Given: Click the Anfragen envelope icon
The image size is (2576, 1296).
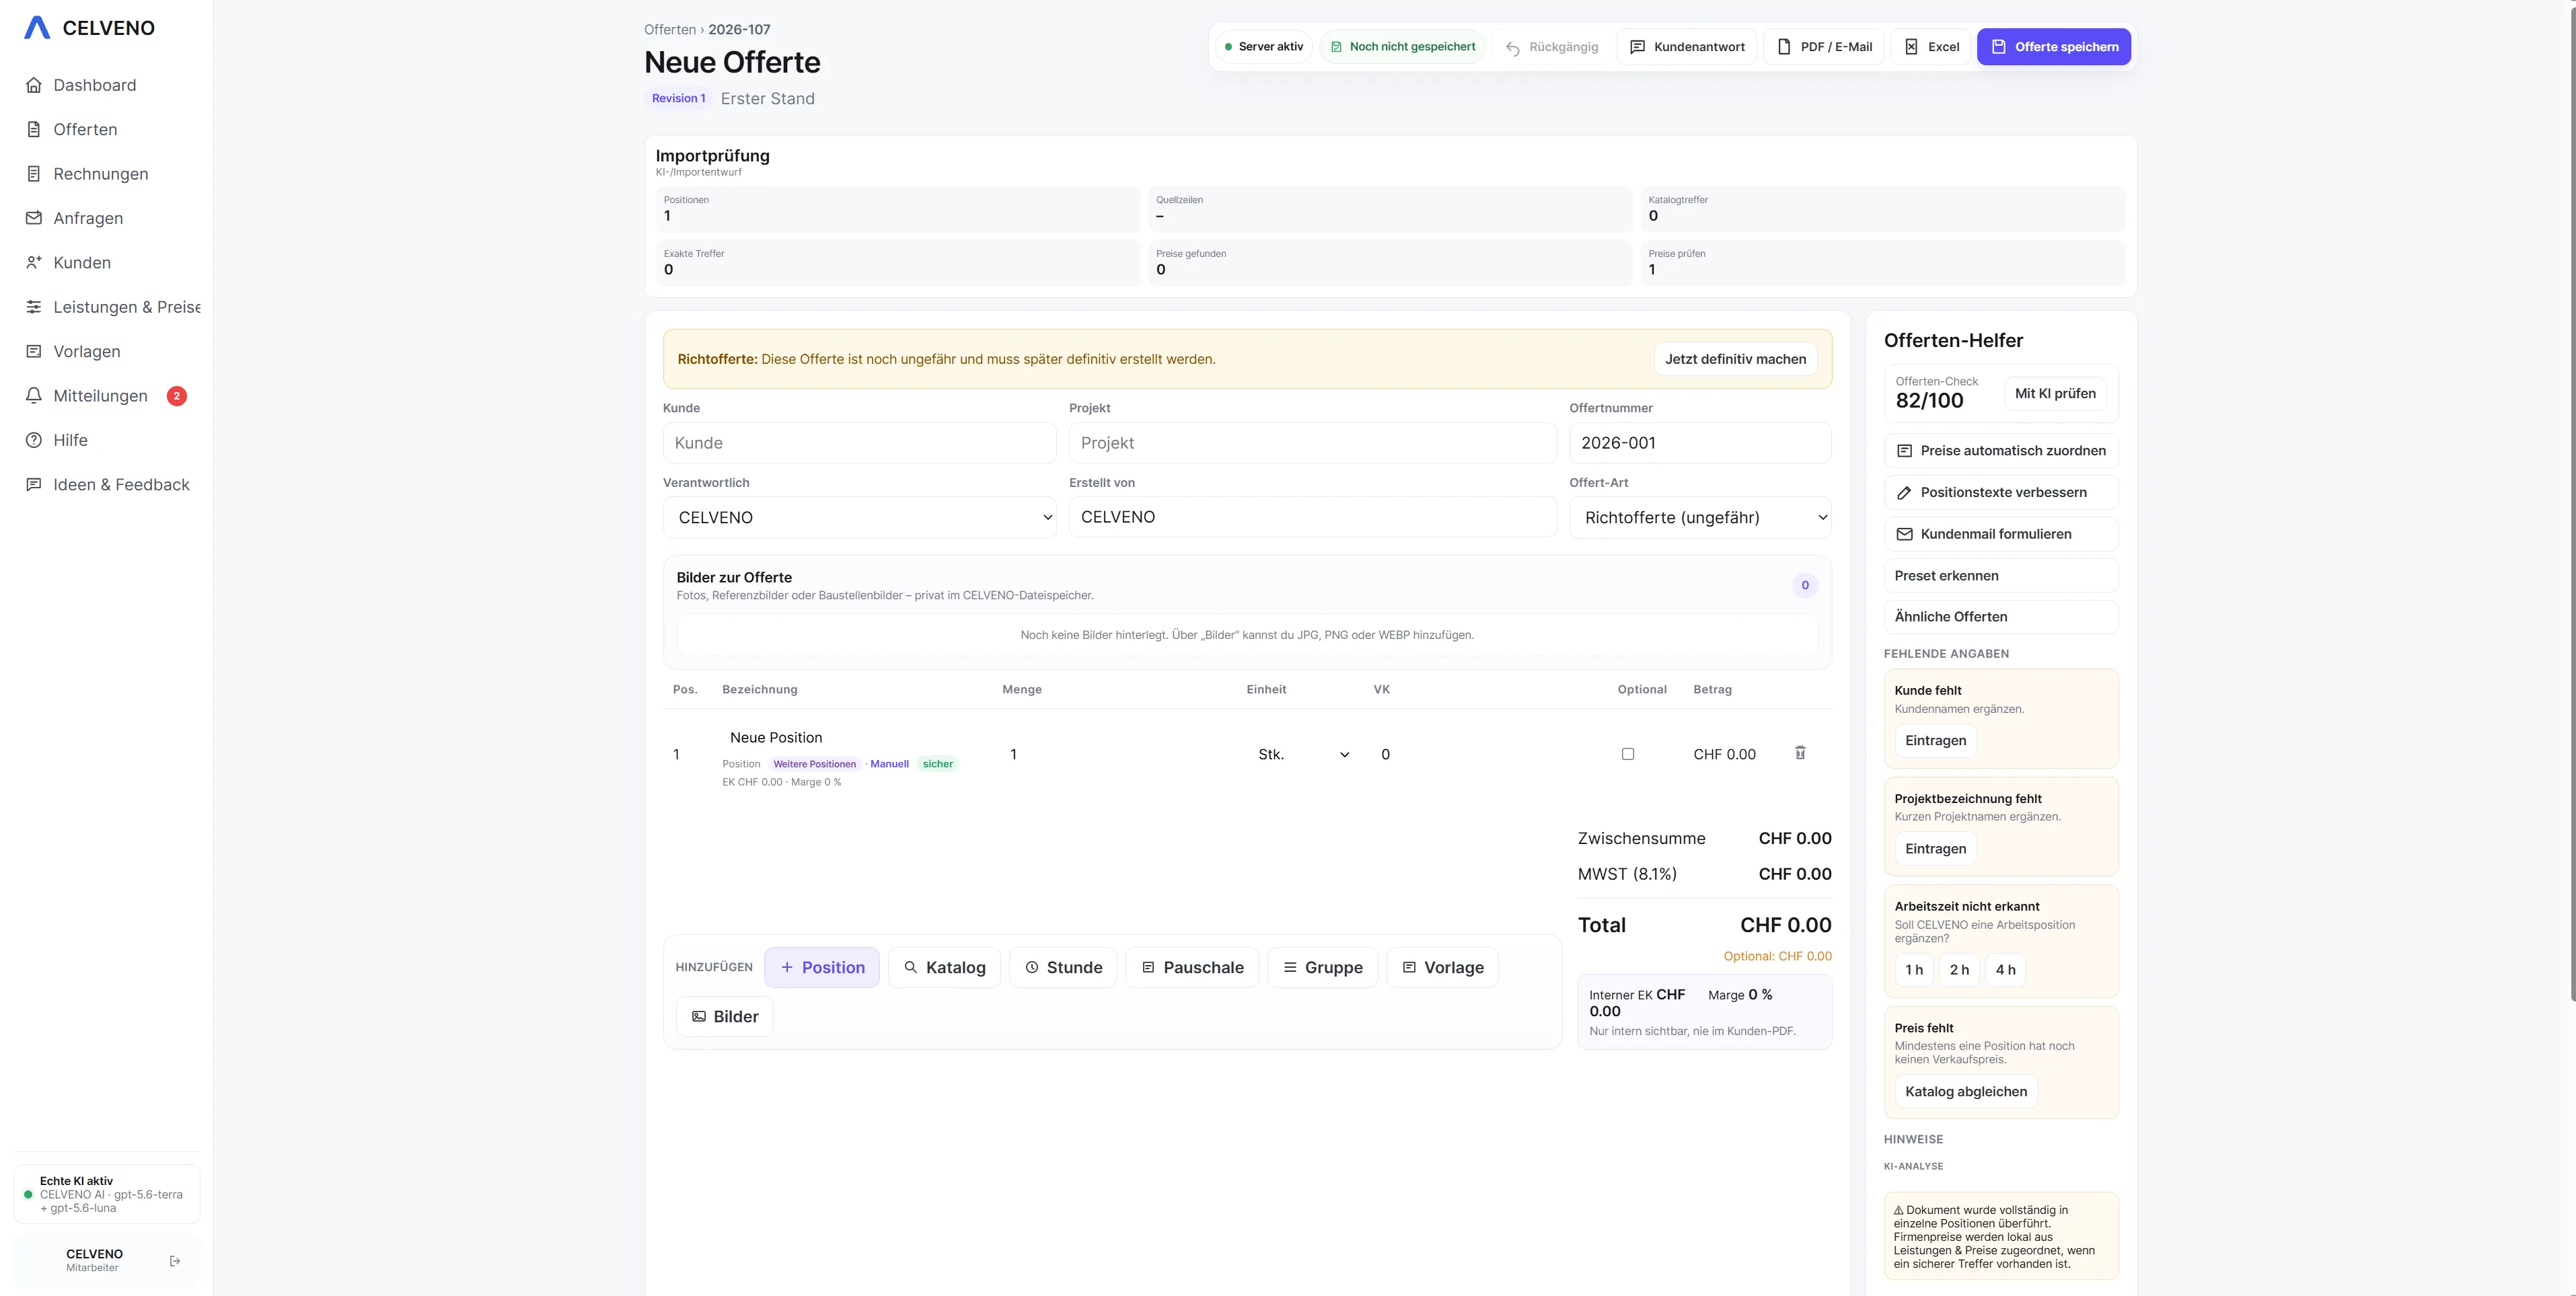Looking at the screenshot, I should coord(34,218).
